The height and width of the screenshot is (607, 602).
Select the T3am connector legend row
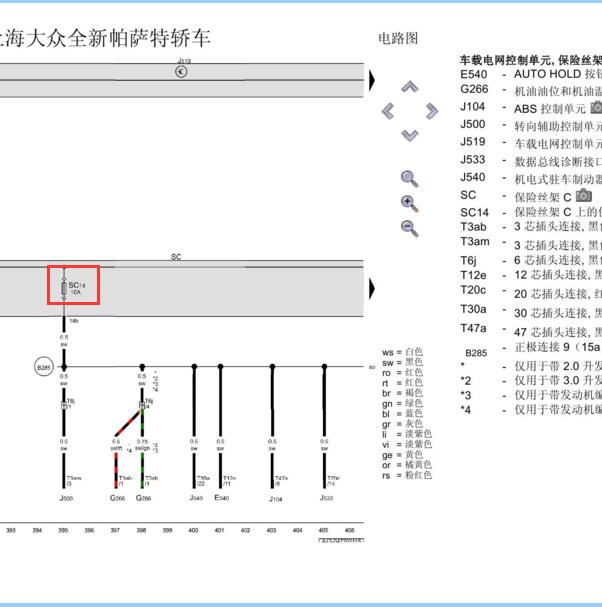[531, 243]
